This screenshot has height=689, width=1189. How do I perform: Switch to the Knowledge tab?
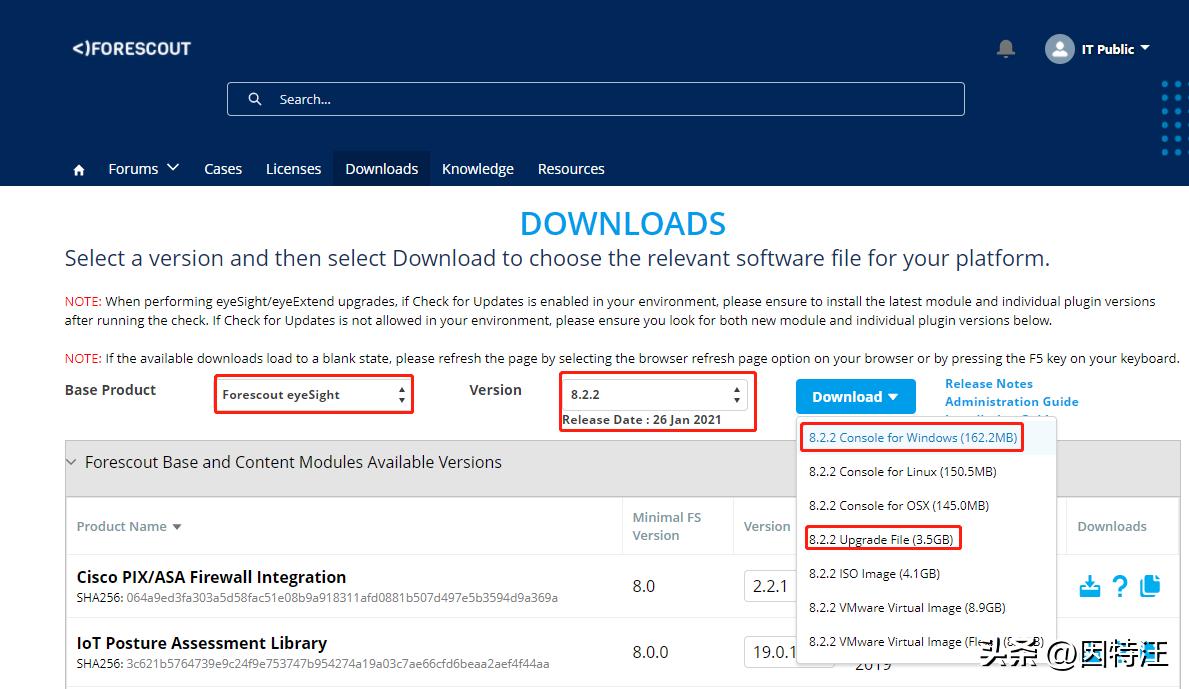pyautogui.click(x=477, y=169)
